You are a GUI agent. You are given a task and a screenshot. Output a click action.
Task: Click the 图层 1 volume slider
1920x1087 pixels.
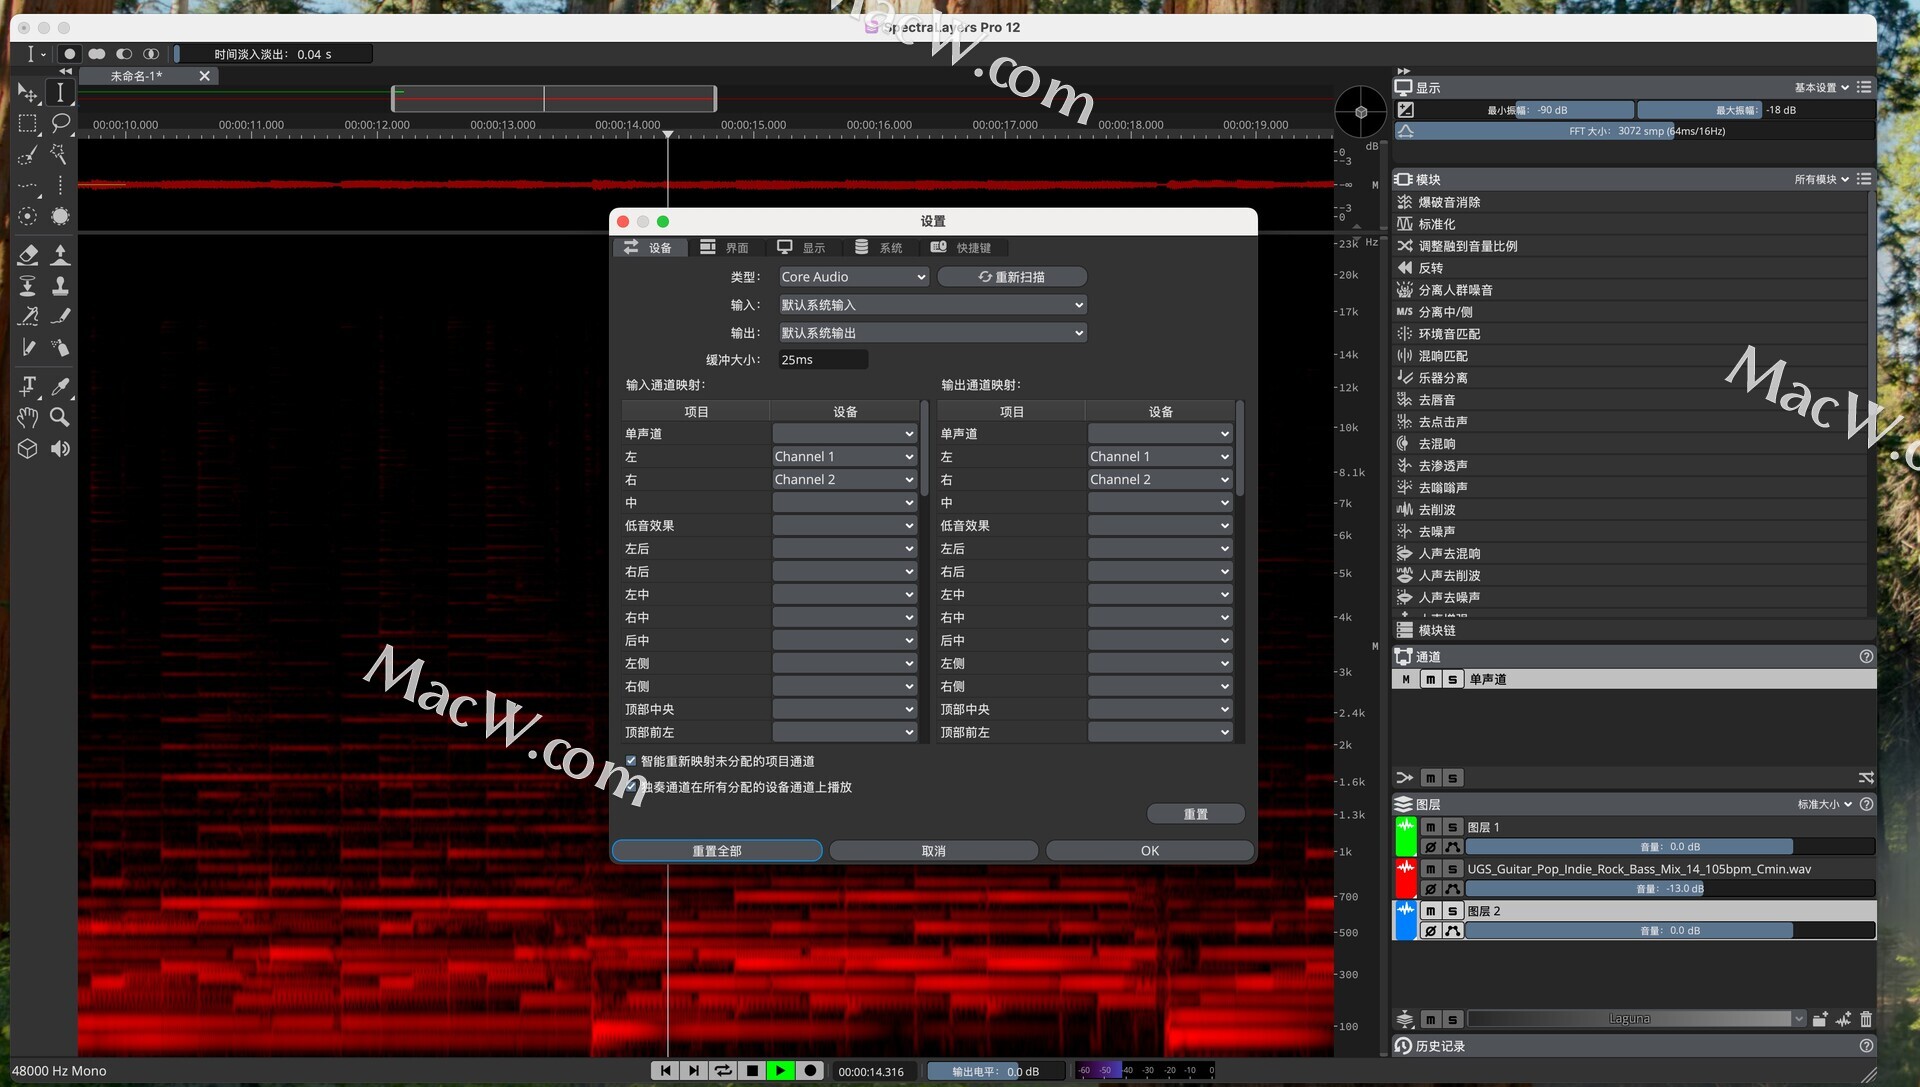click(x=1668, y=847)
